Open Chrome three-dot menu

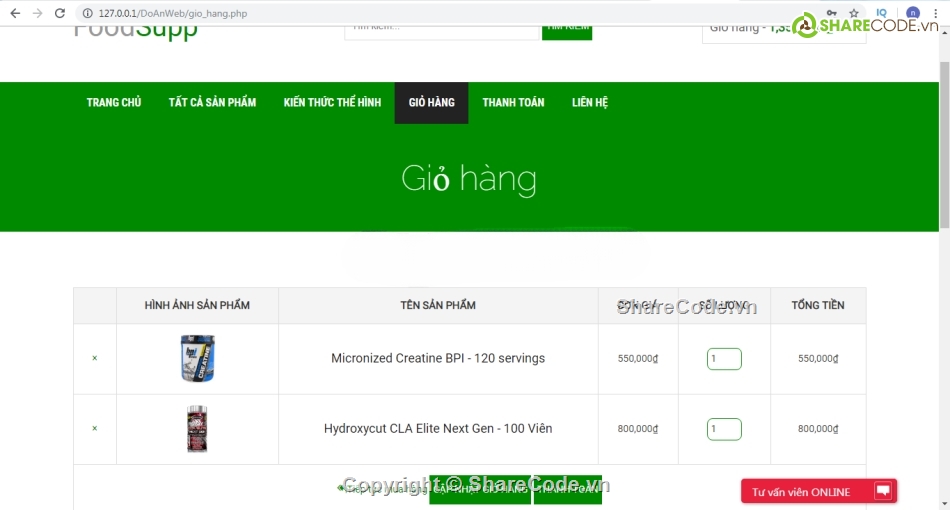[935, 13]
